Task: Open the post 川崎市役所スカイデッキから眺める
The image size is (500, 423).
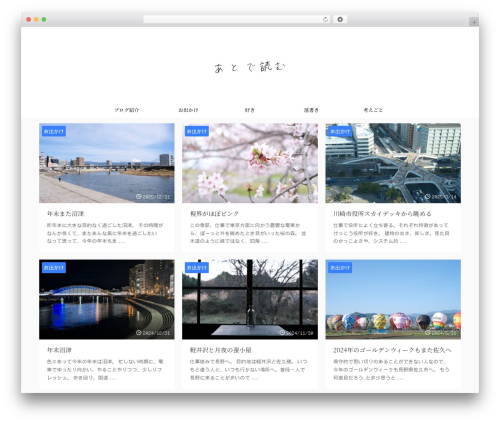Action: (382, 214)
